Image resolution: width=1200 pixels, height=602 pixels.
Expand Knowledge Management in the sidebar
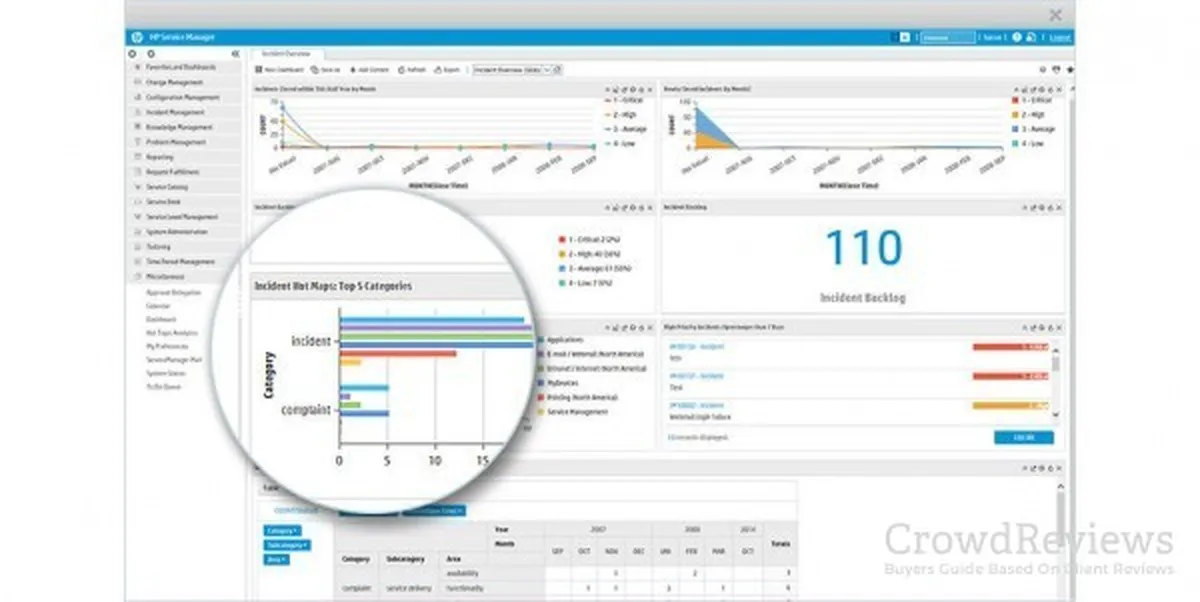point(187,127)
